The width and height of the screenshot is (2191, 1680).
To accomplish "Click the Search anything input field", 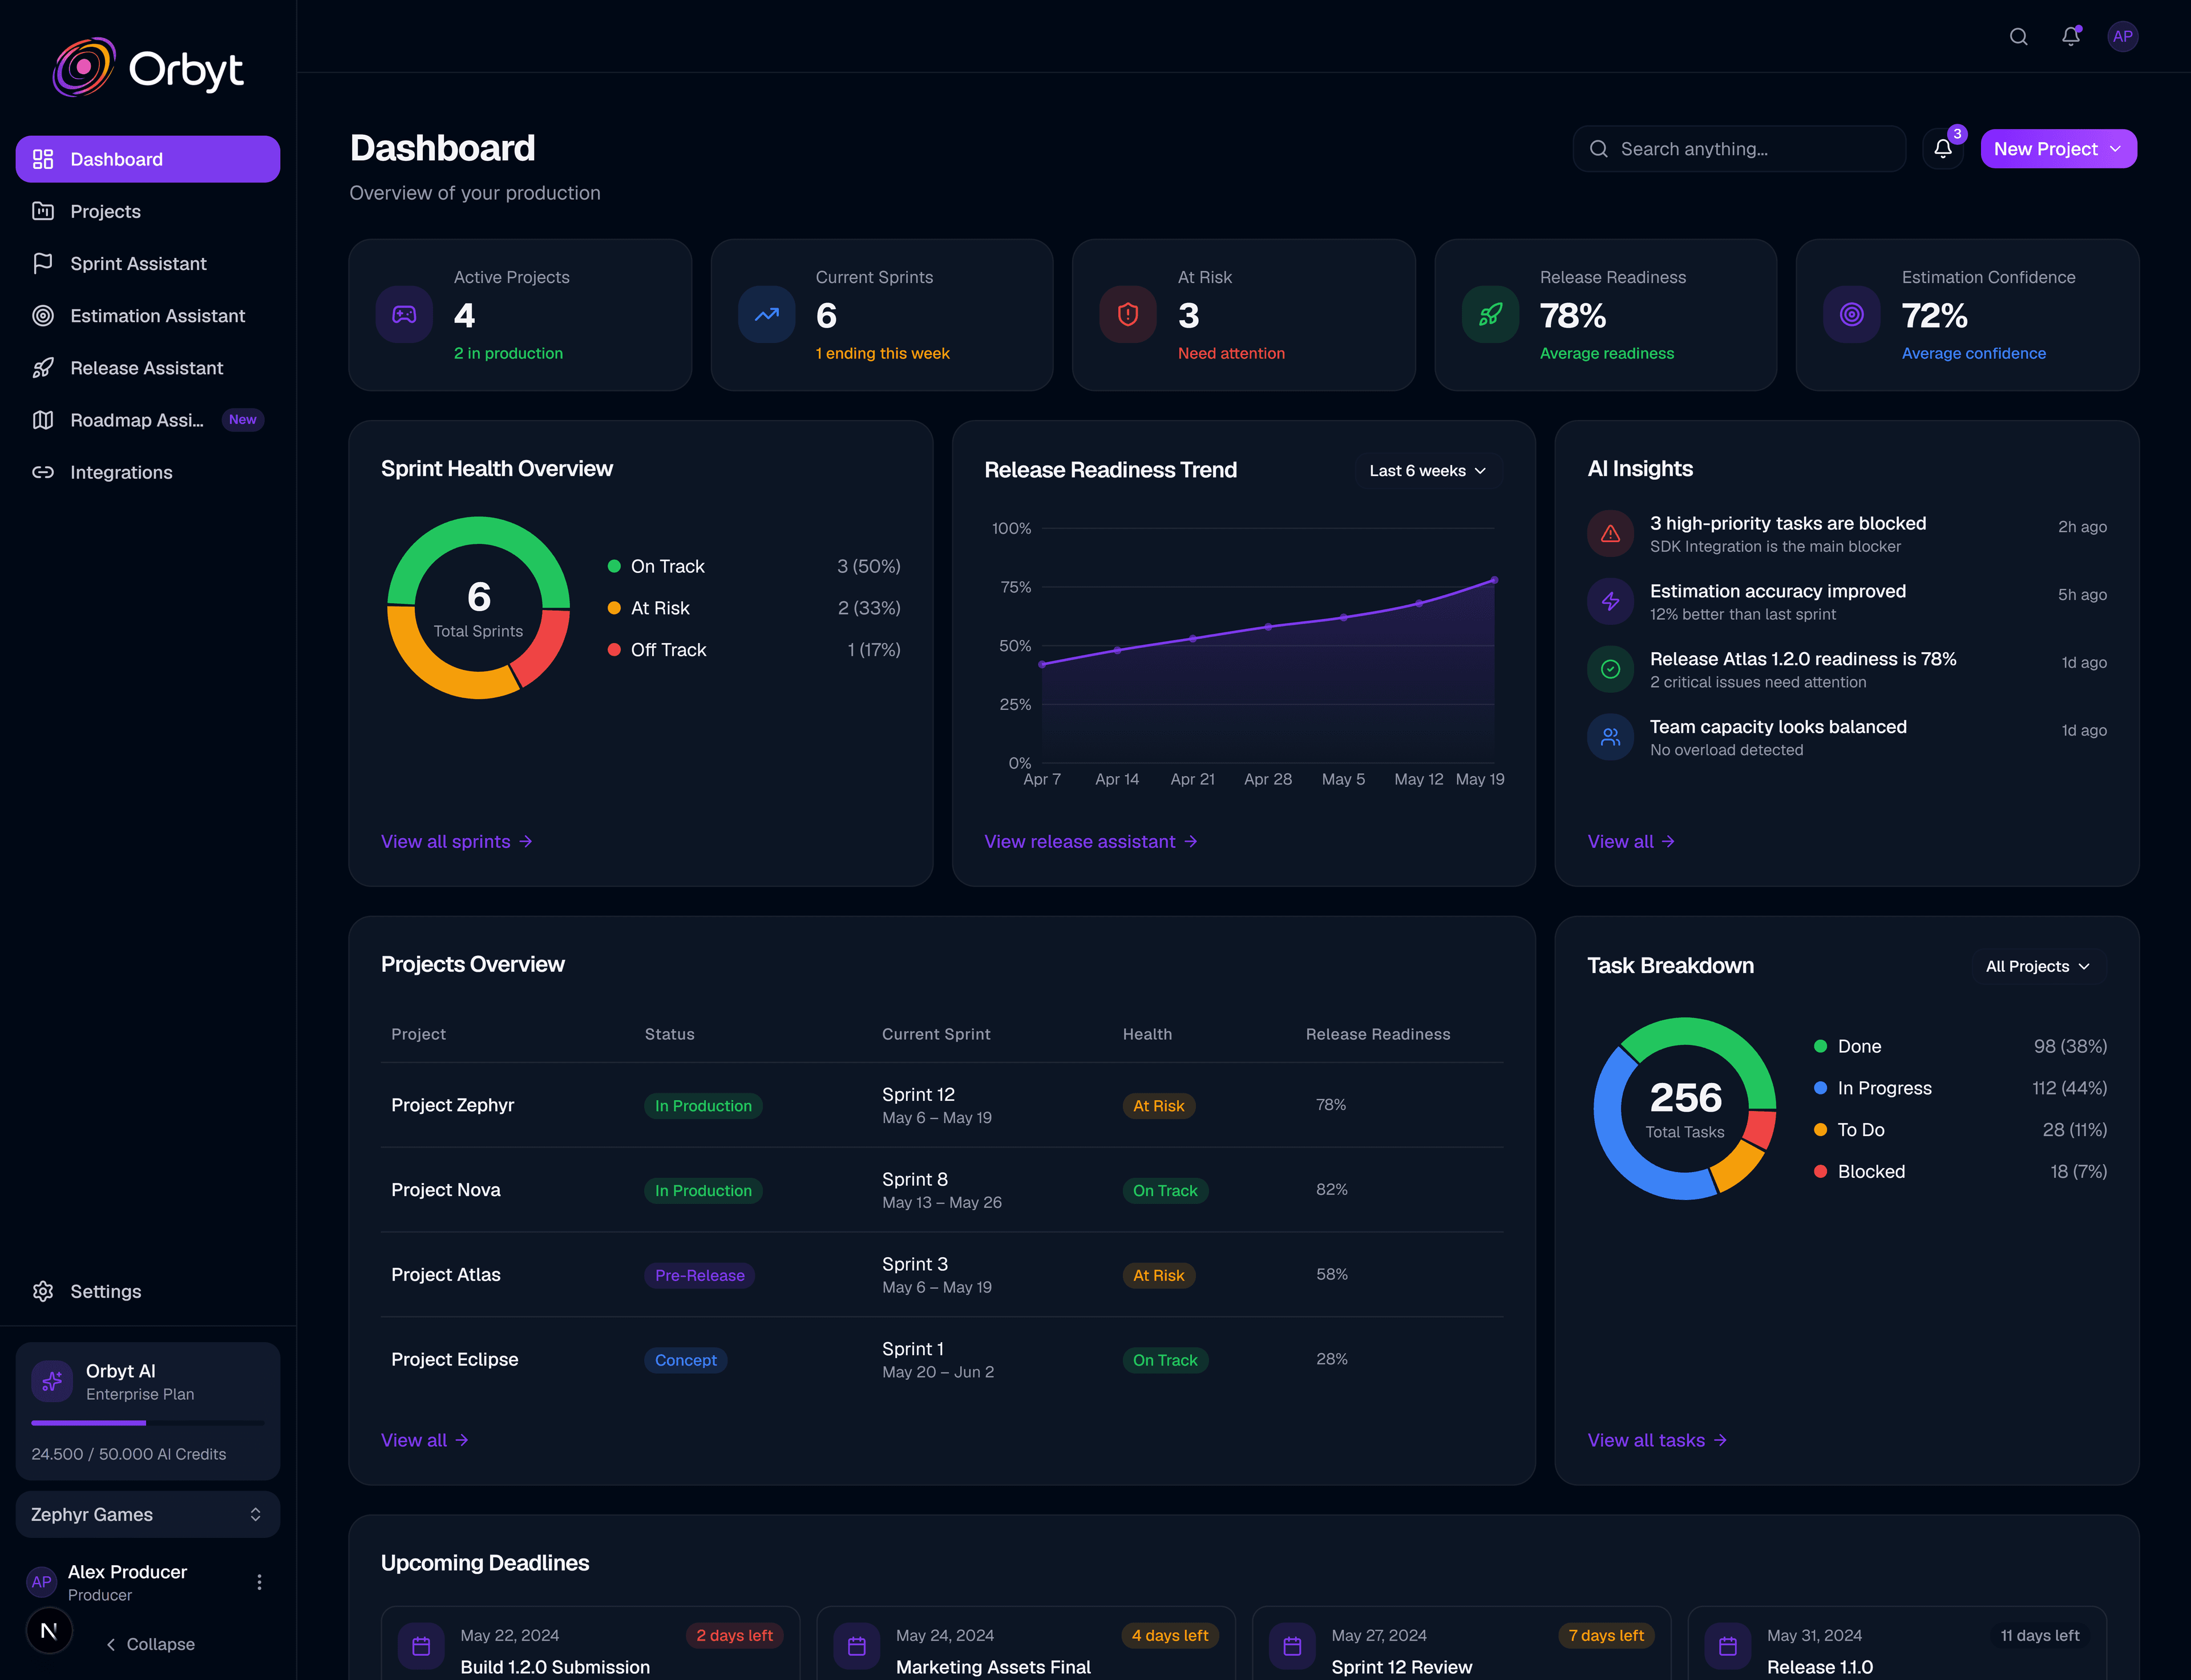I will click(x=1739, y=149).
